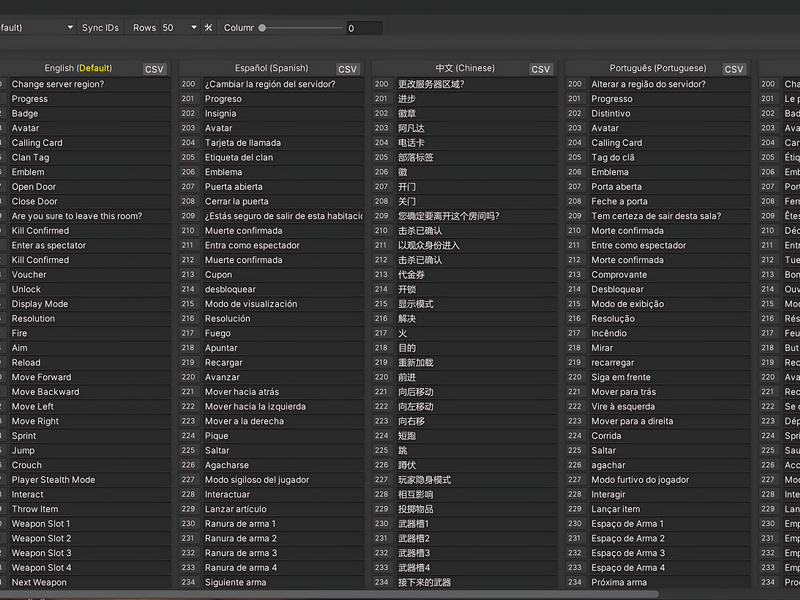The image size is (800, 600).
Task: Select the English (Default) column header
Action: coord(78,68)
